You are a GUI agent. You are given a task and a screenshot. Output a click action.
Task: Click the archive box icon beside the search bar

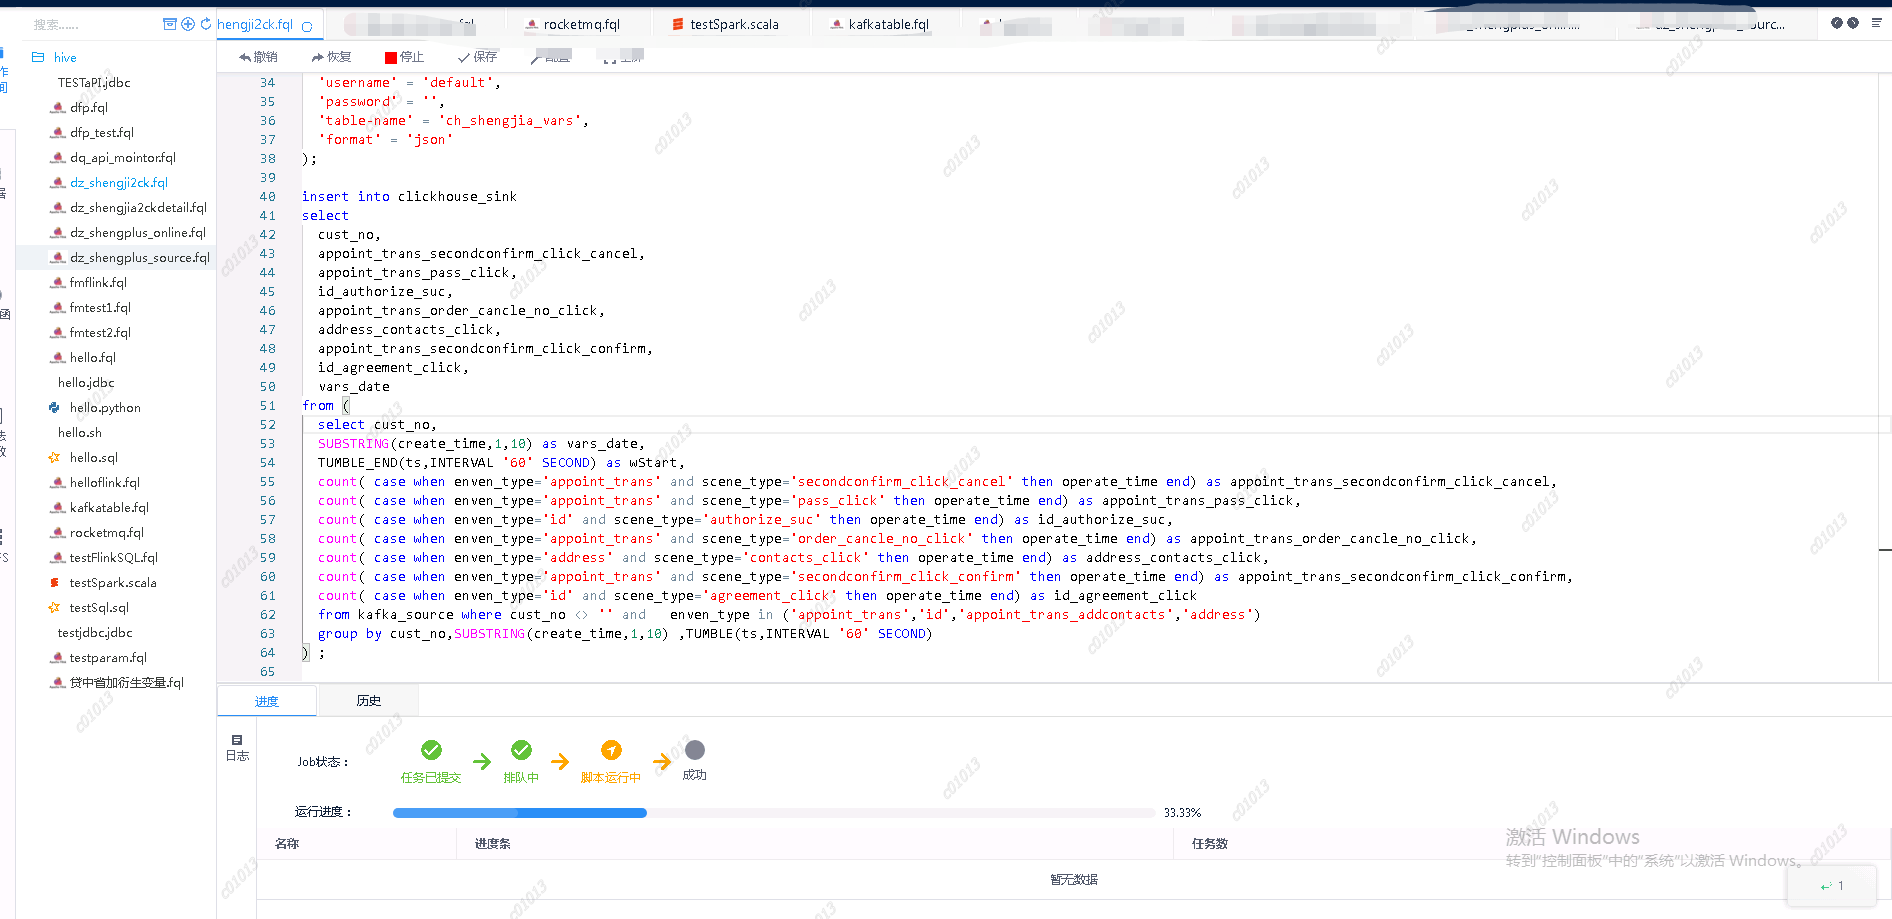coord(170,22)
